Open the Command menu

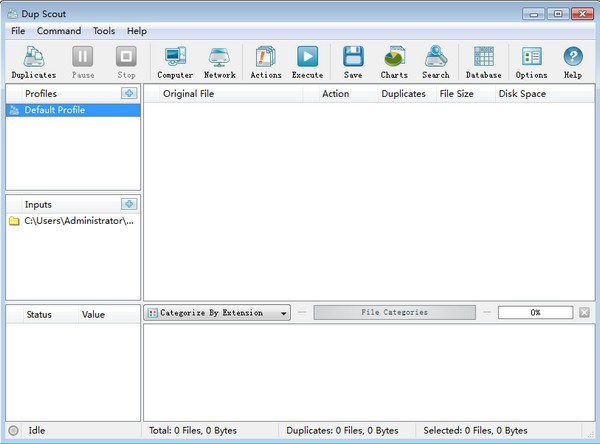[59, 31]
